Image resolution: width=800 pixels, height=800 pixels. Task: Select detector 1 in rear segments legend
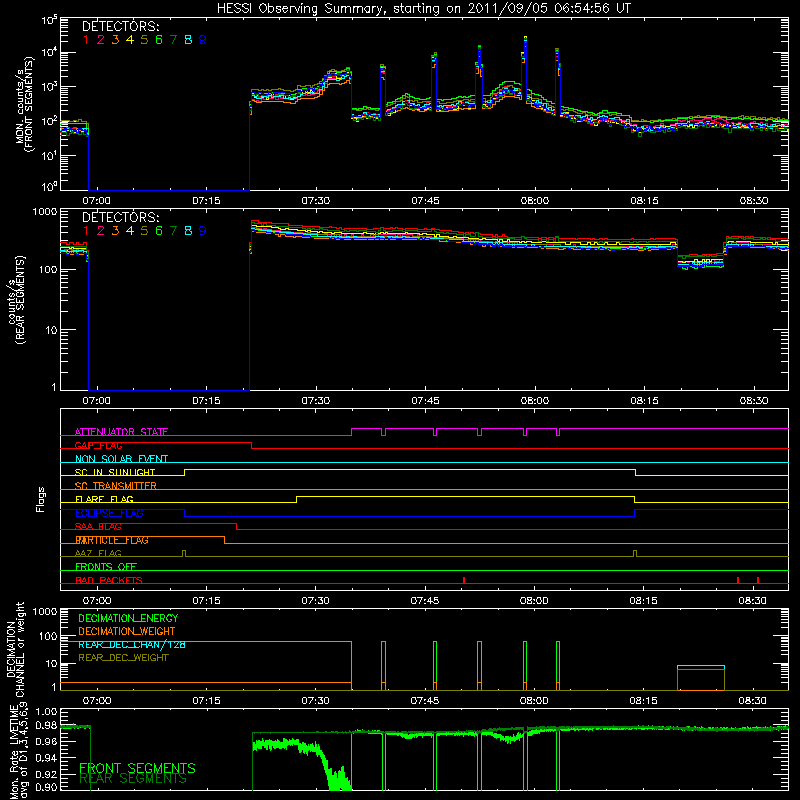pos(86,231)
